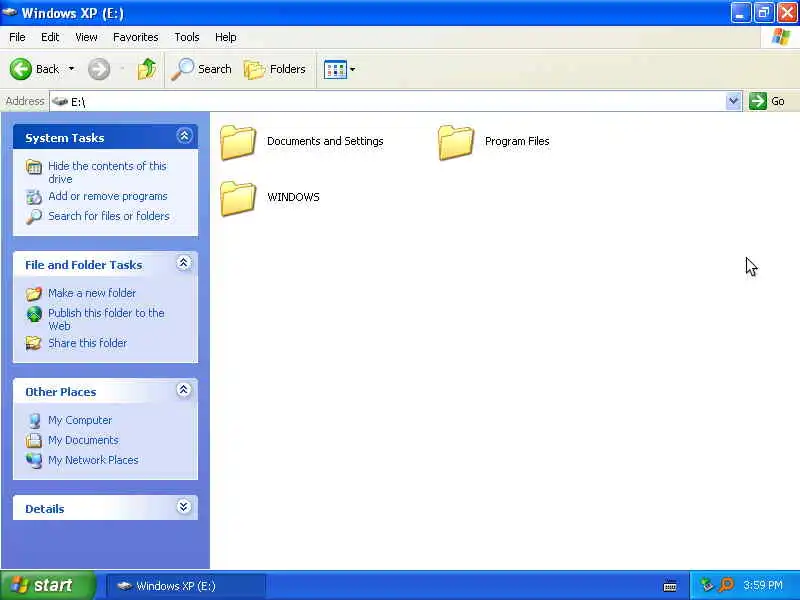Click the green Back arrow icon
The width and height of the screenshot is (800, 600).
21,69
